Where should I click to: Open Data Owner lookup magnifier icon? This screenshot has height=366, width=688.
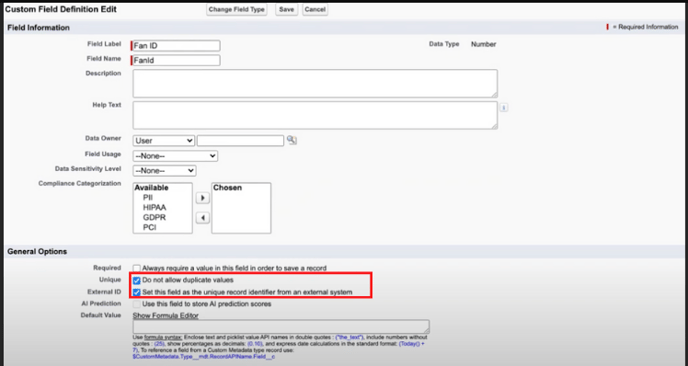tap(292, 140)
